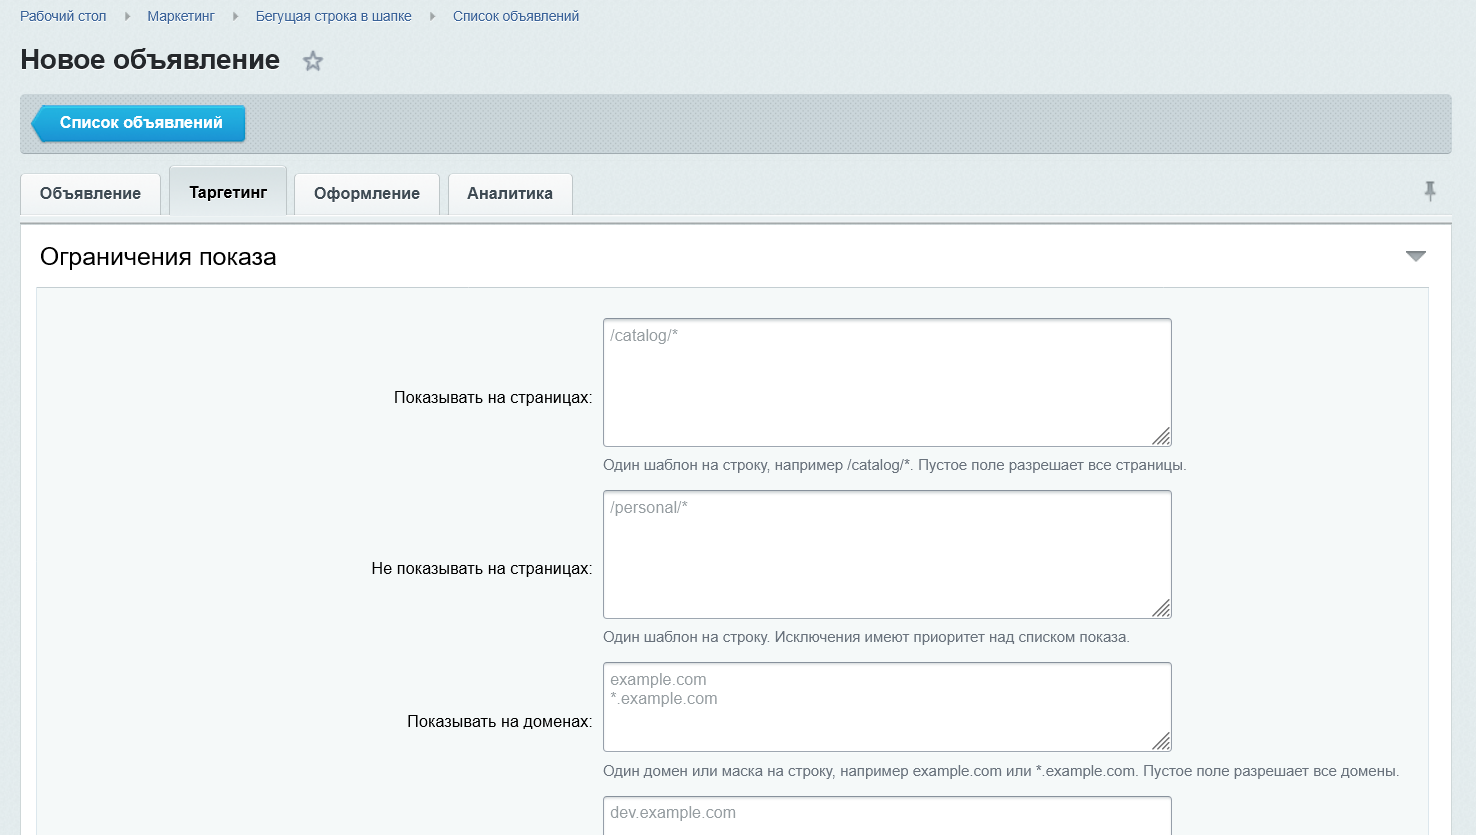Click the Список объявлений back button
The height and width of the screenshot is (835, 1476).
point(138,123)
